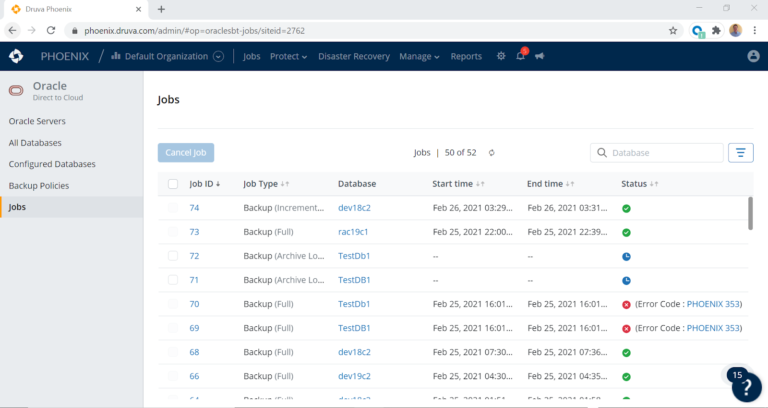Screen dimensions: 768x408
Task: Click the Database search field
Action: coord(661,153)
